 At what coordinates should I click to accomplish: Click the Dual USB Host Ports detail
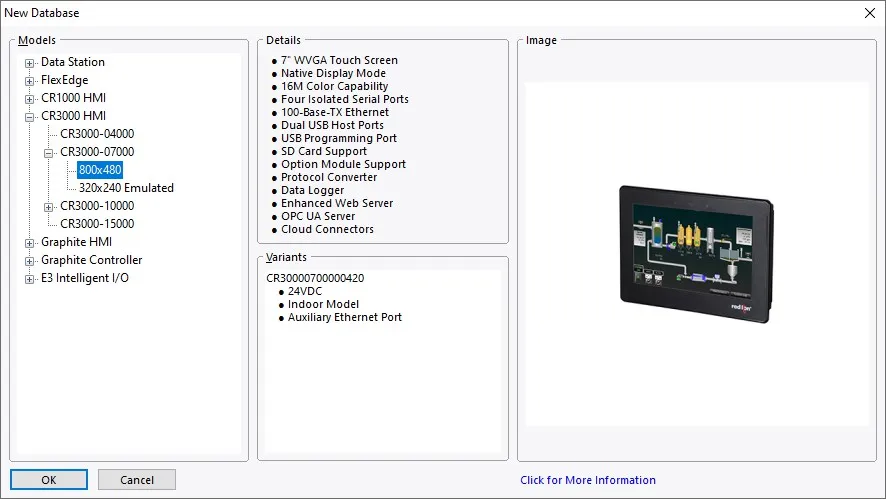(x=332, y=125)
